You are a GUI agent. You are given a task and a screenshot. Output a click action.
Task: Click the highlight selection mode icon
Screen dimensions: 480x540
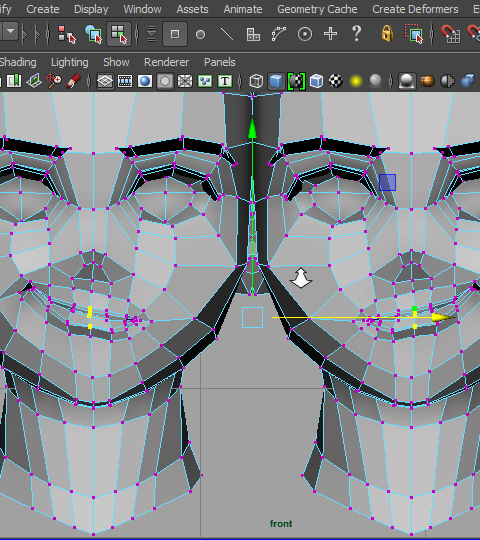(x=414, y=34)
